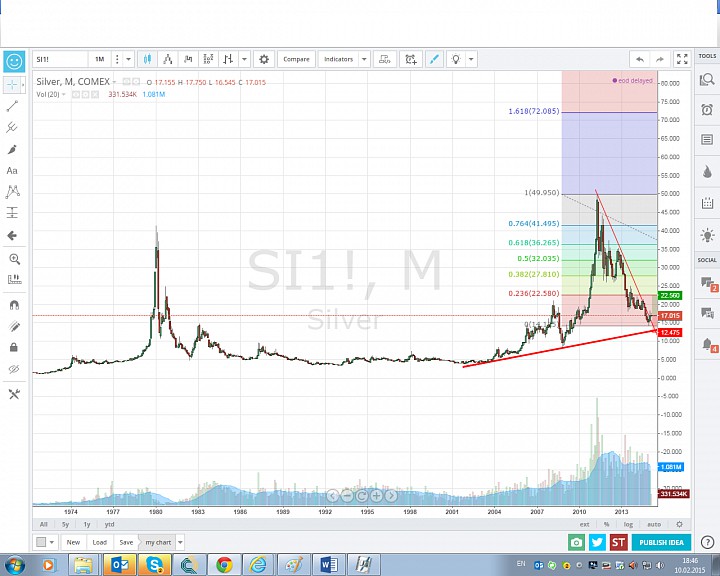Expand the ideas lightbulb dropdown arrow
Image resolution: width=720 pixels, height=576 pixels.
[471, 59]
